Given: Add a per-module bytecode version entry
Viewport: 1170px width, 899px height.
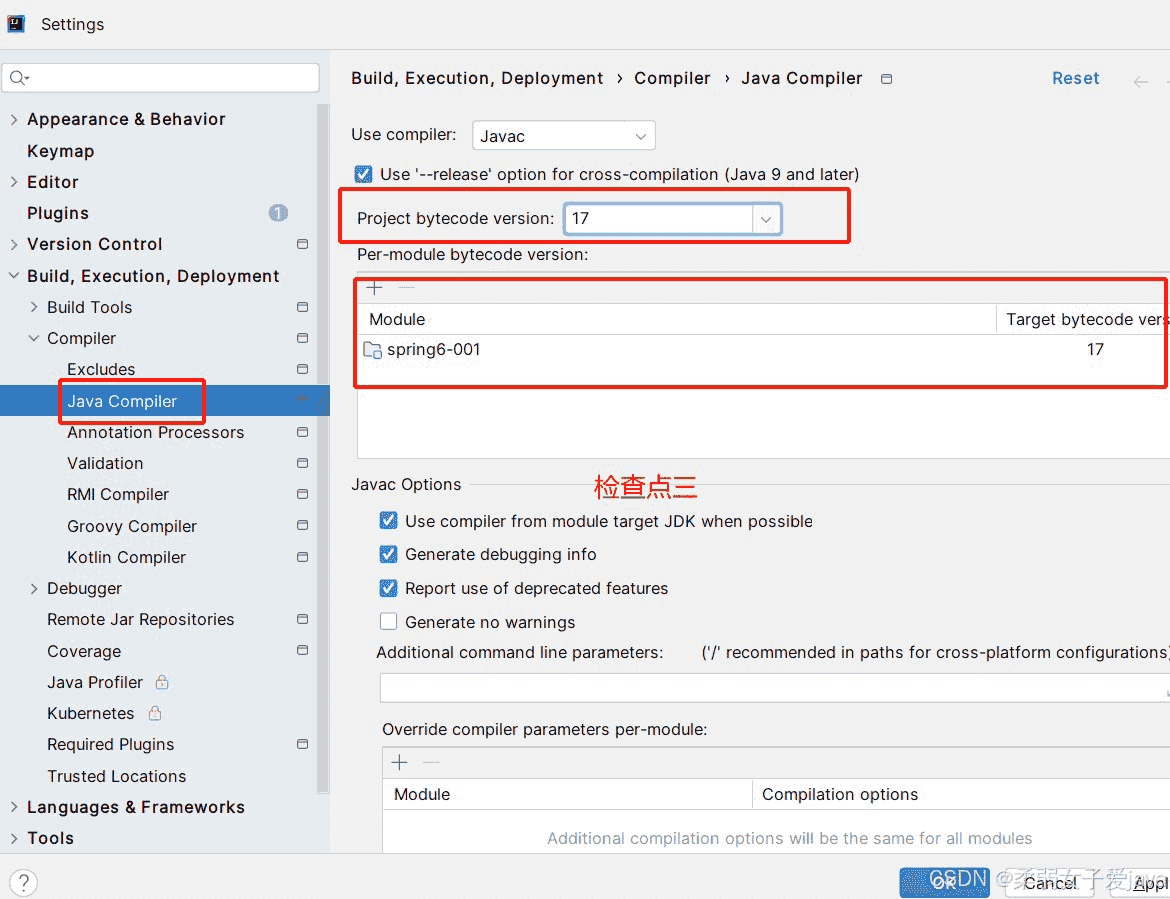Looking at the screenshot, I should pyautogui.click(x=375, y=288).
